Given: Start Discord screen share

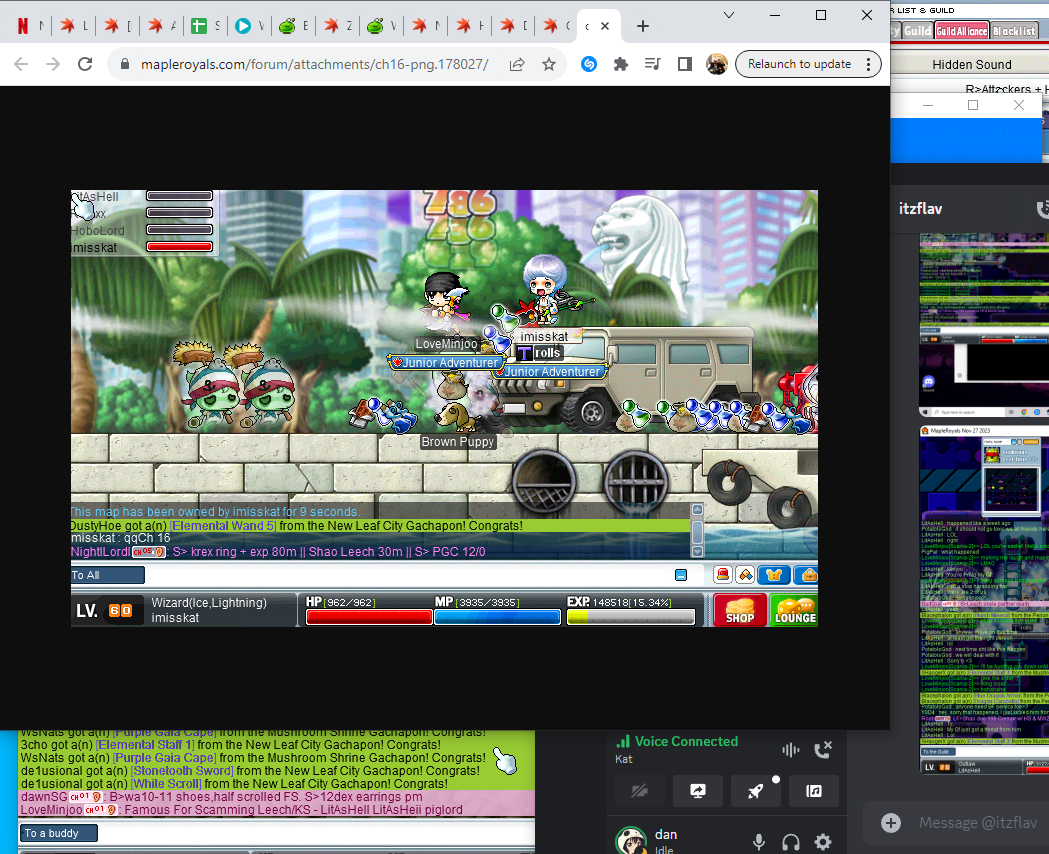Looking at the screenshot, I should point(698,791).
